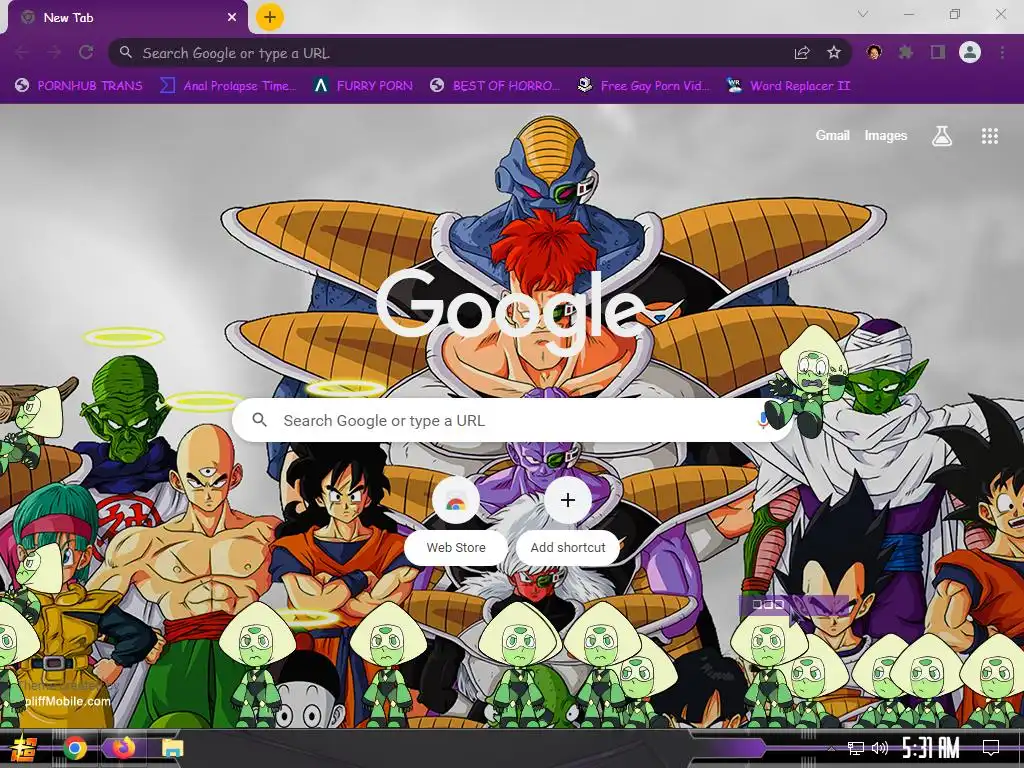Image resolution: width=1024 pixels, height=768 pixels.
Task: Open a new tab with the plus button
Action: click(x=269, y=18)
